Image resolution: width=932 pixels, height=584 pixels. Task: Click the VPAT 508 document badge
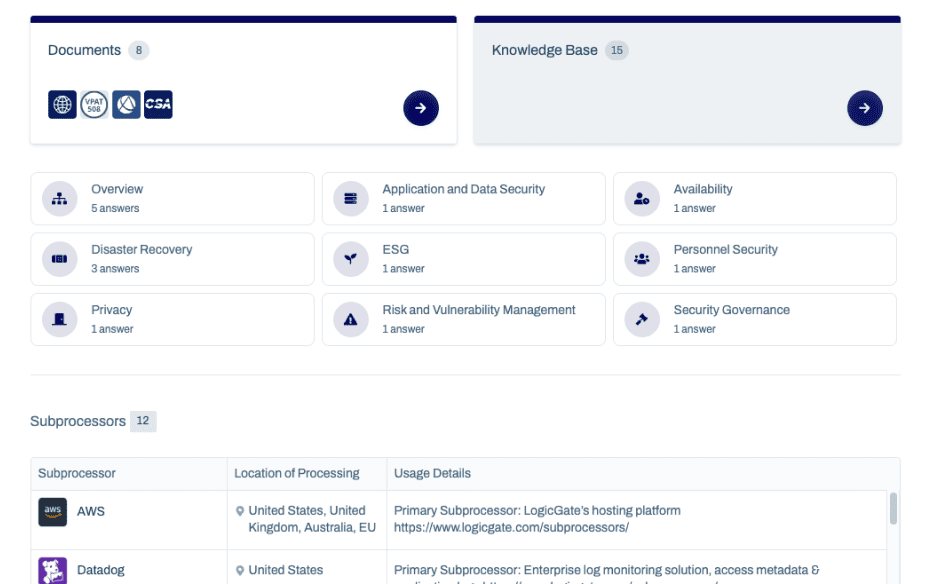(x=94, y=105)
